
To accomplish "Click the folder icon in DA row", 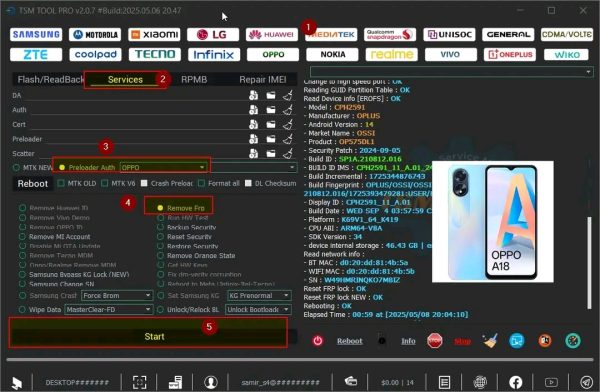I will (x=271, y=95).
